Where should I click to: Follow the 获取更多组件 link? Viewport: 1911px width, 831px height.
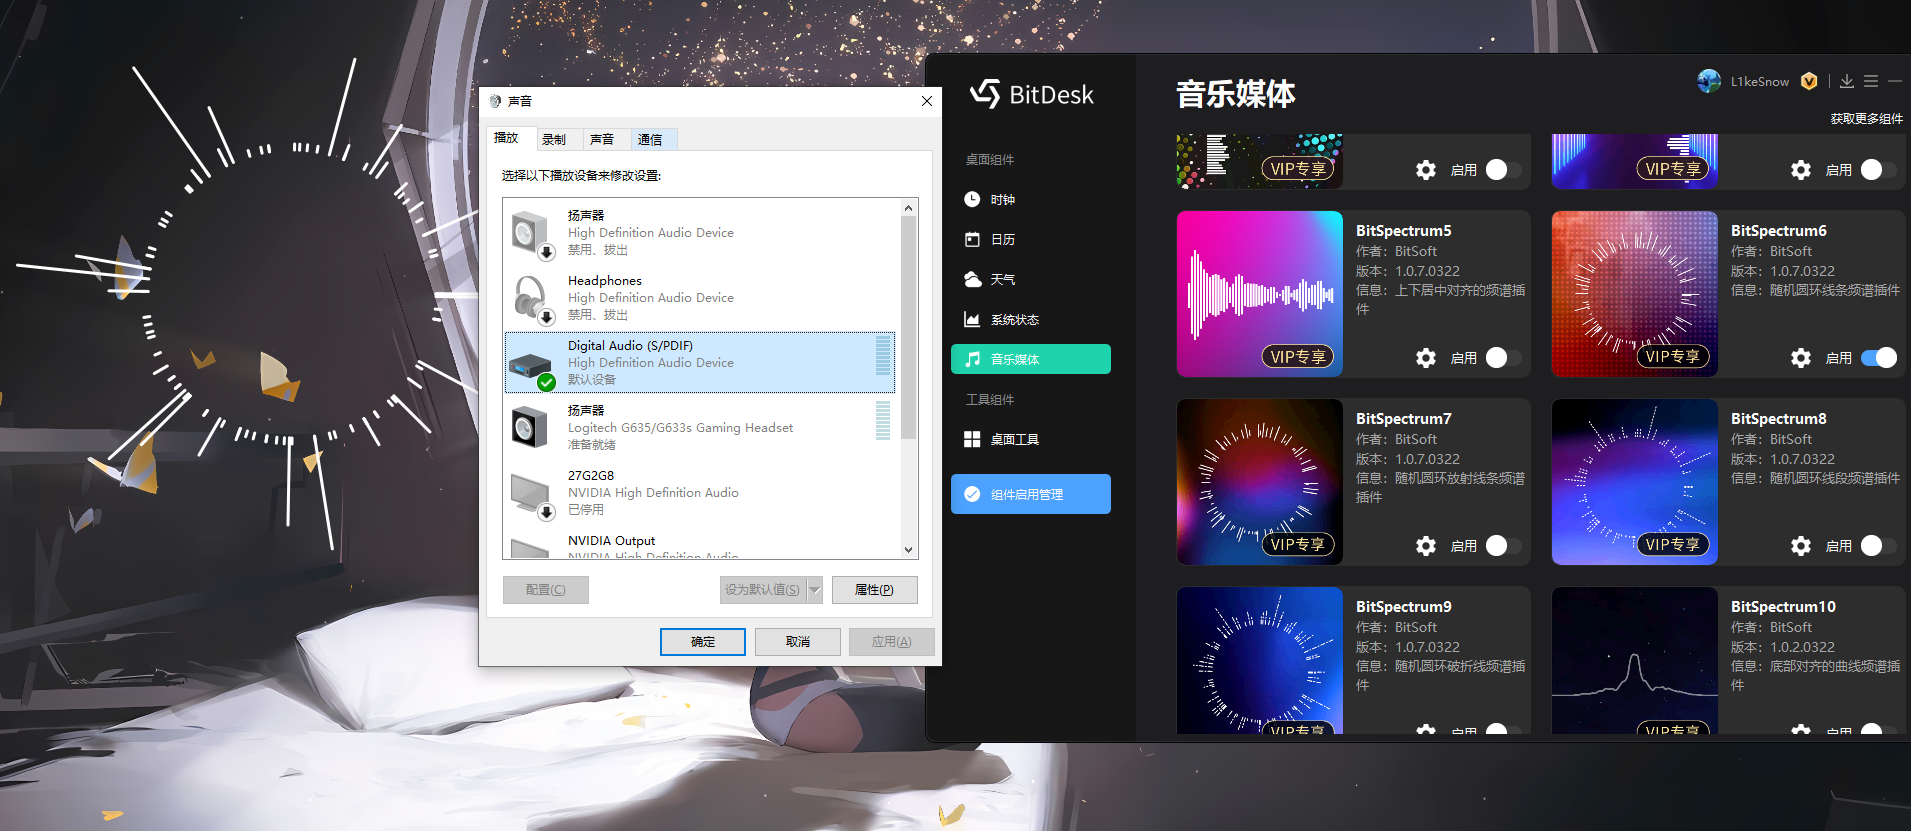(1866, 119)
